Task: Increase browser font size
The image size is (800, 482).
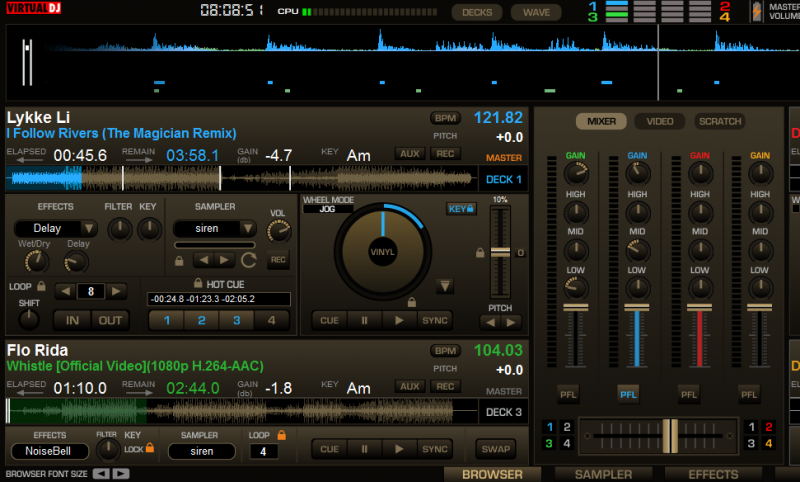Action: (121, 474)
